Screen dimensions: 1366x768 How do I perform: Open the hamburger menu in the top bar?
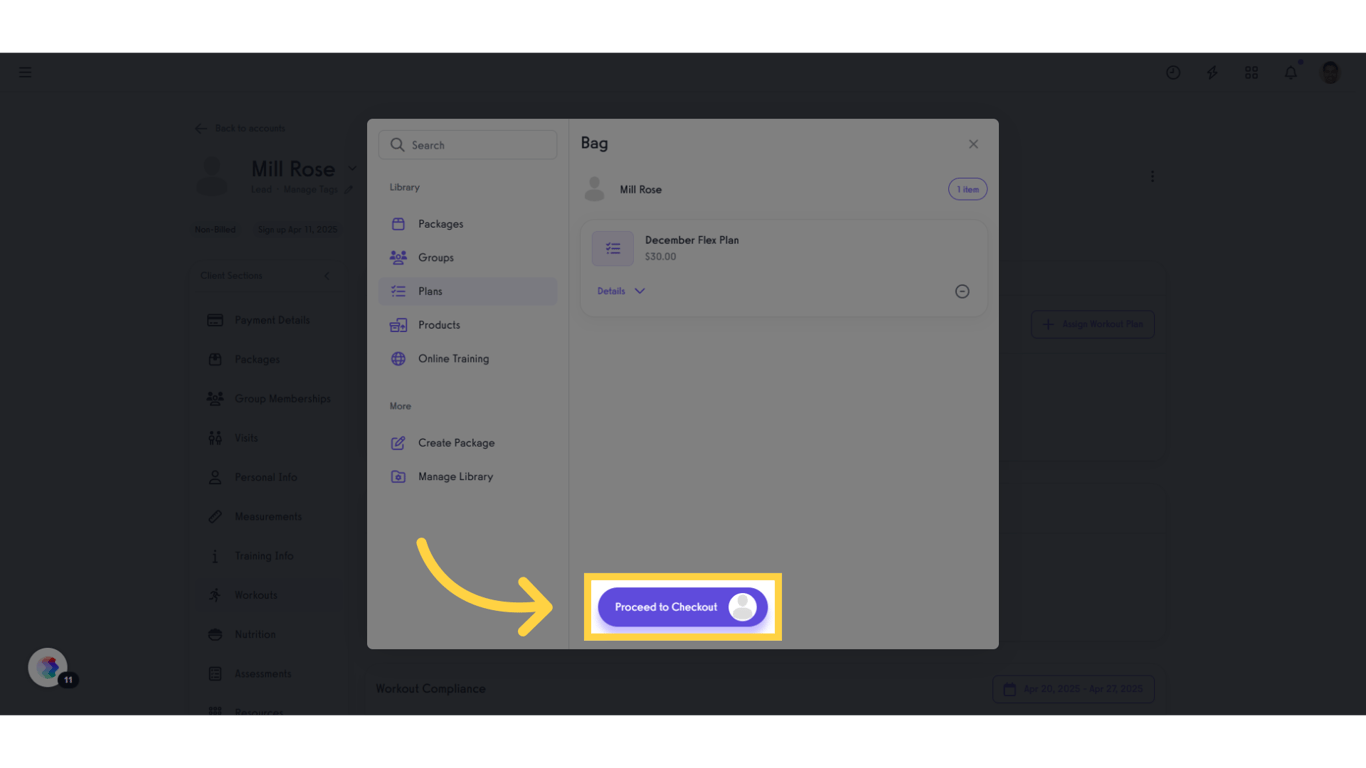coord(25,73)
